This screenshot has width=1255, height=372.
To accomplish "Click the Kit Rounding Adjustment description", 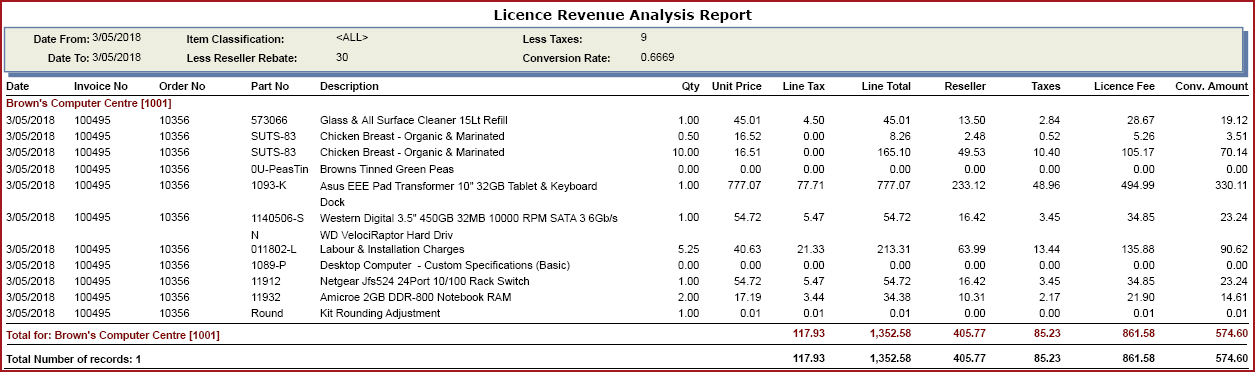I will (380, 314).
